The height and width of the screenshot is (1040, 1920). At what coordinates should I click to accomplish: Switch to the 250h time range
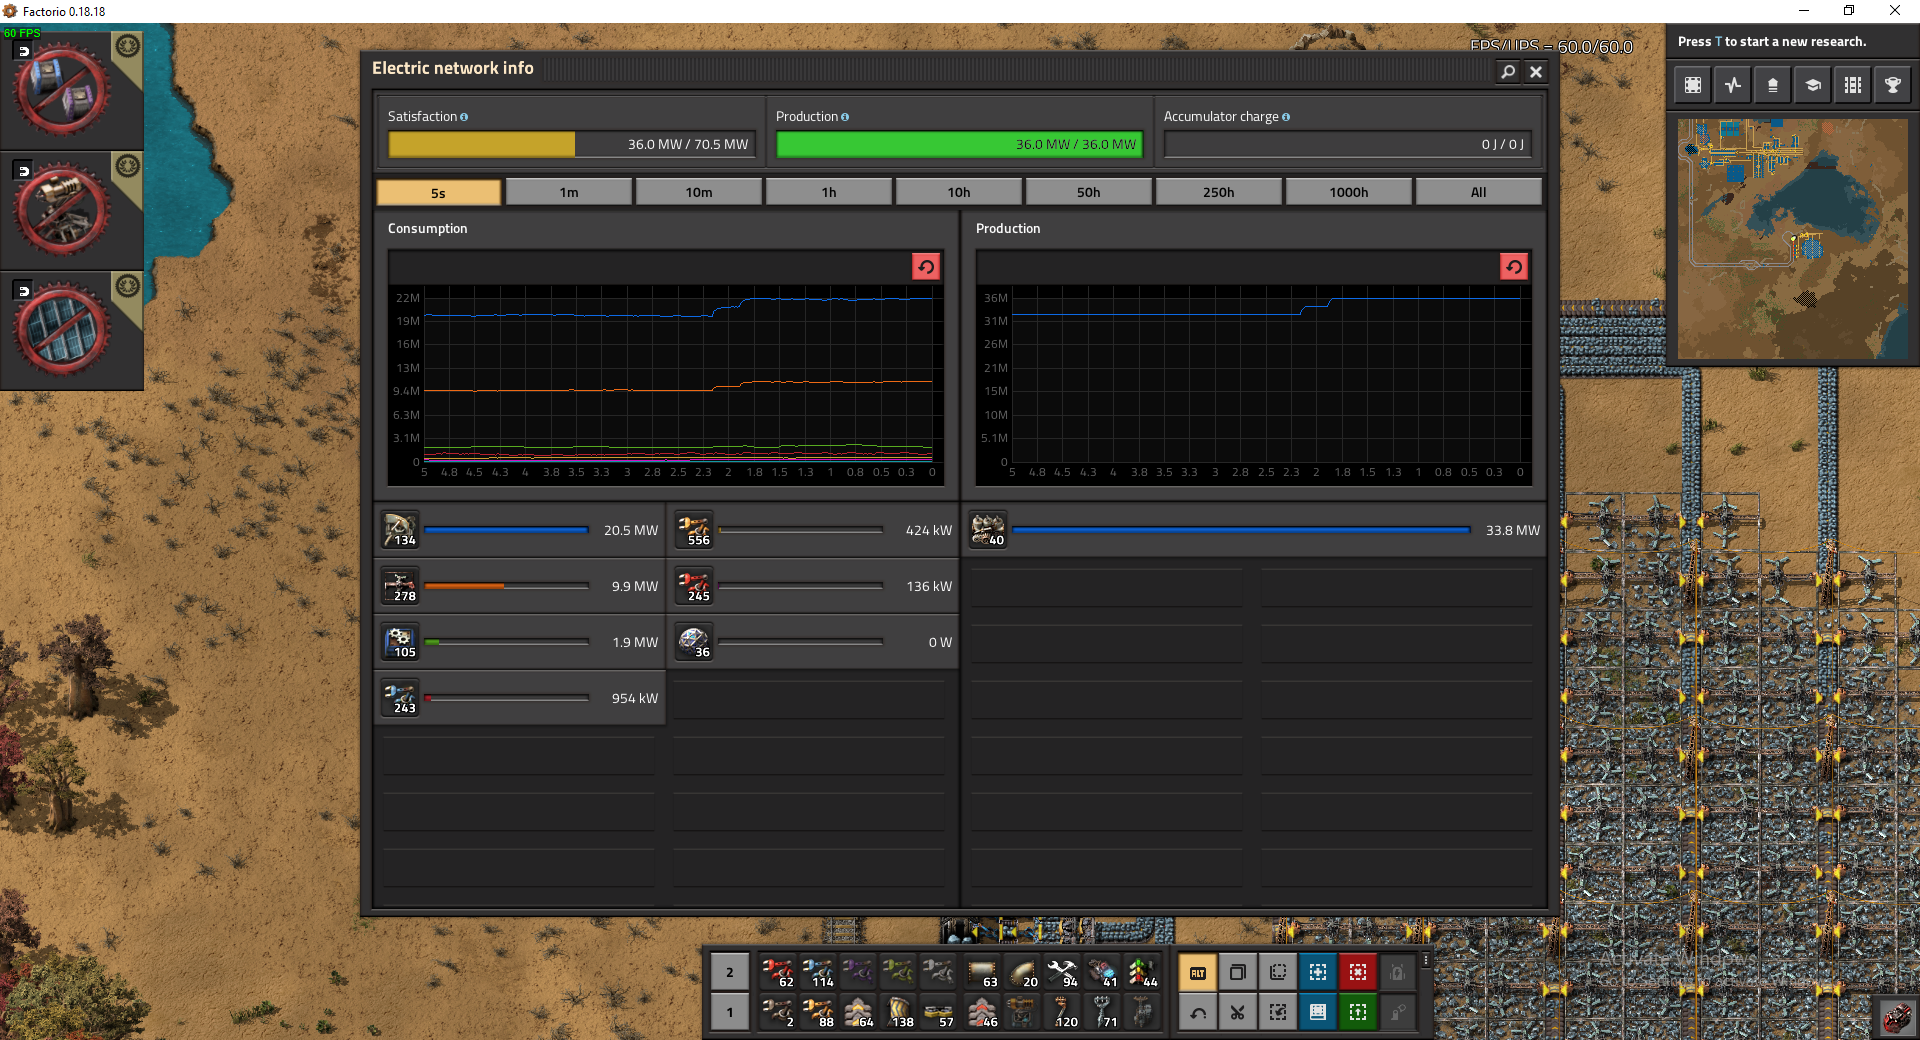(x=1219, y=192)
